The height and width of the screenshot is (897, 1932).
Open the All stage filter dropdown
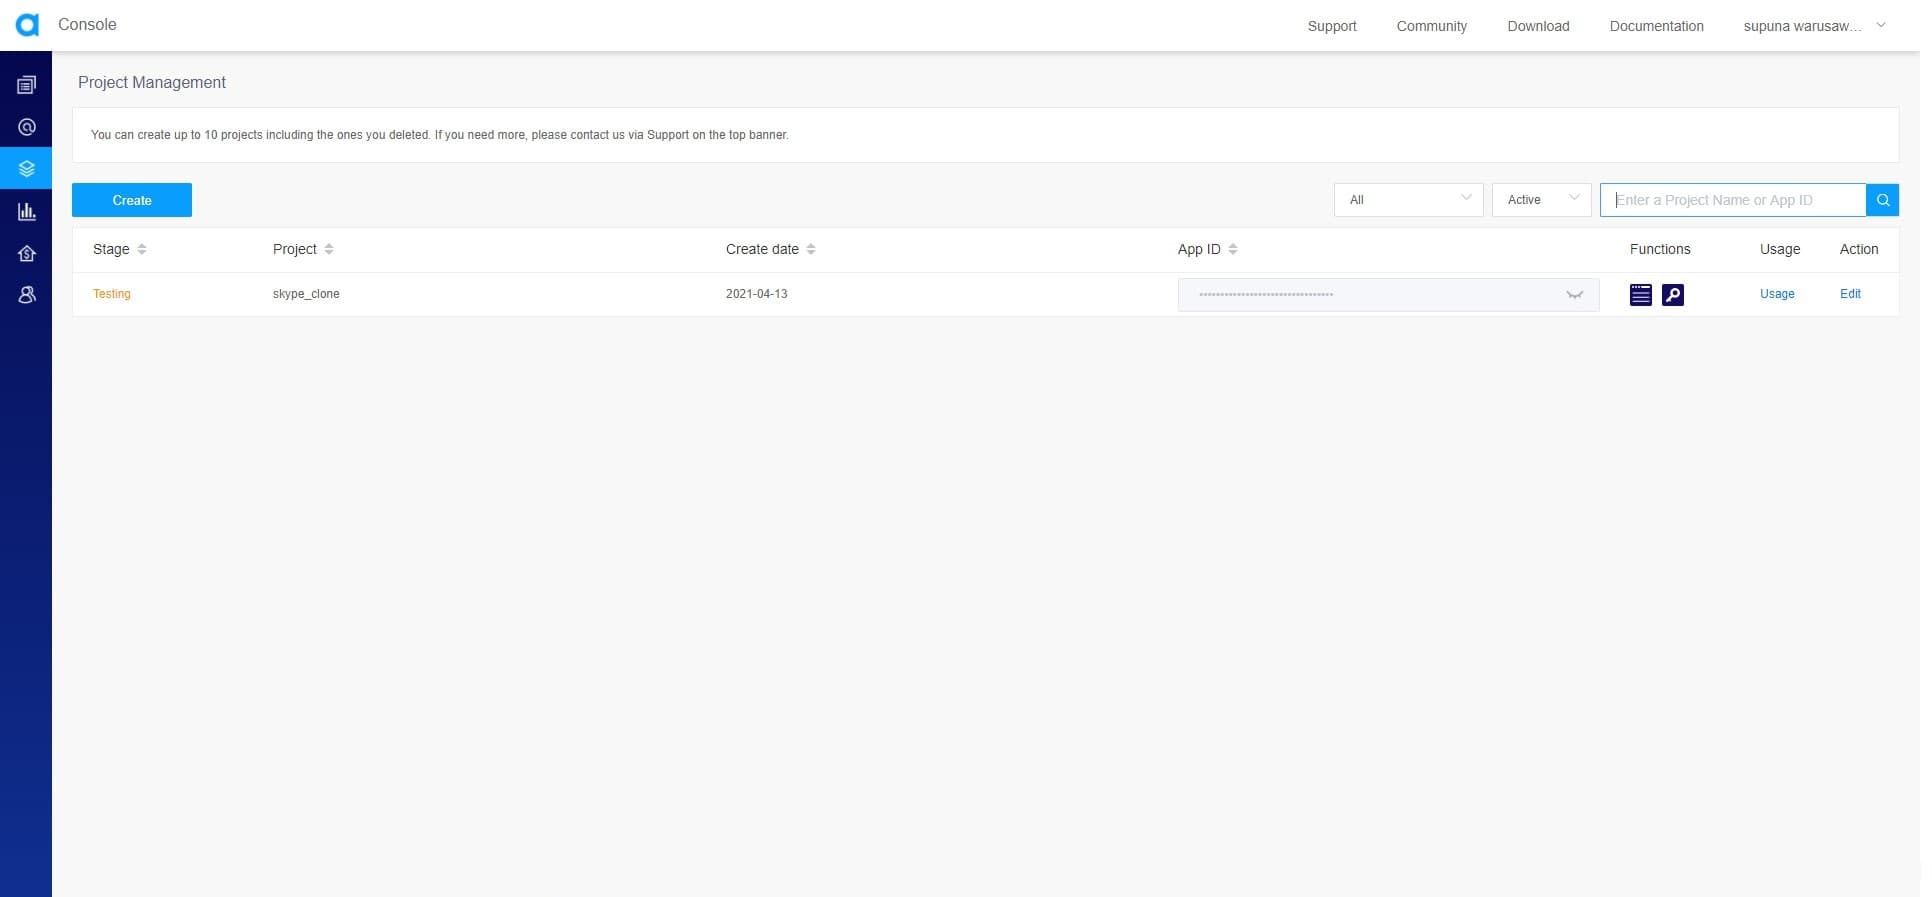coord(1407,200)
